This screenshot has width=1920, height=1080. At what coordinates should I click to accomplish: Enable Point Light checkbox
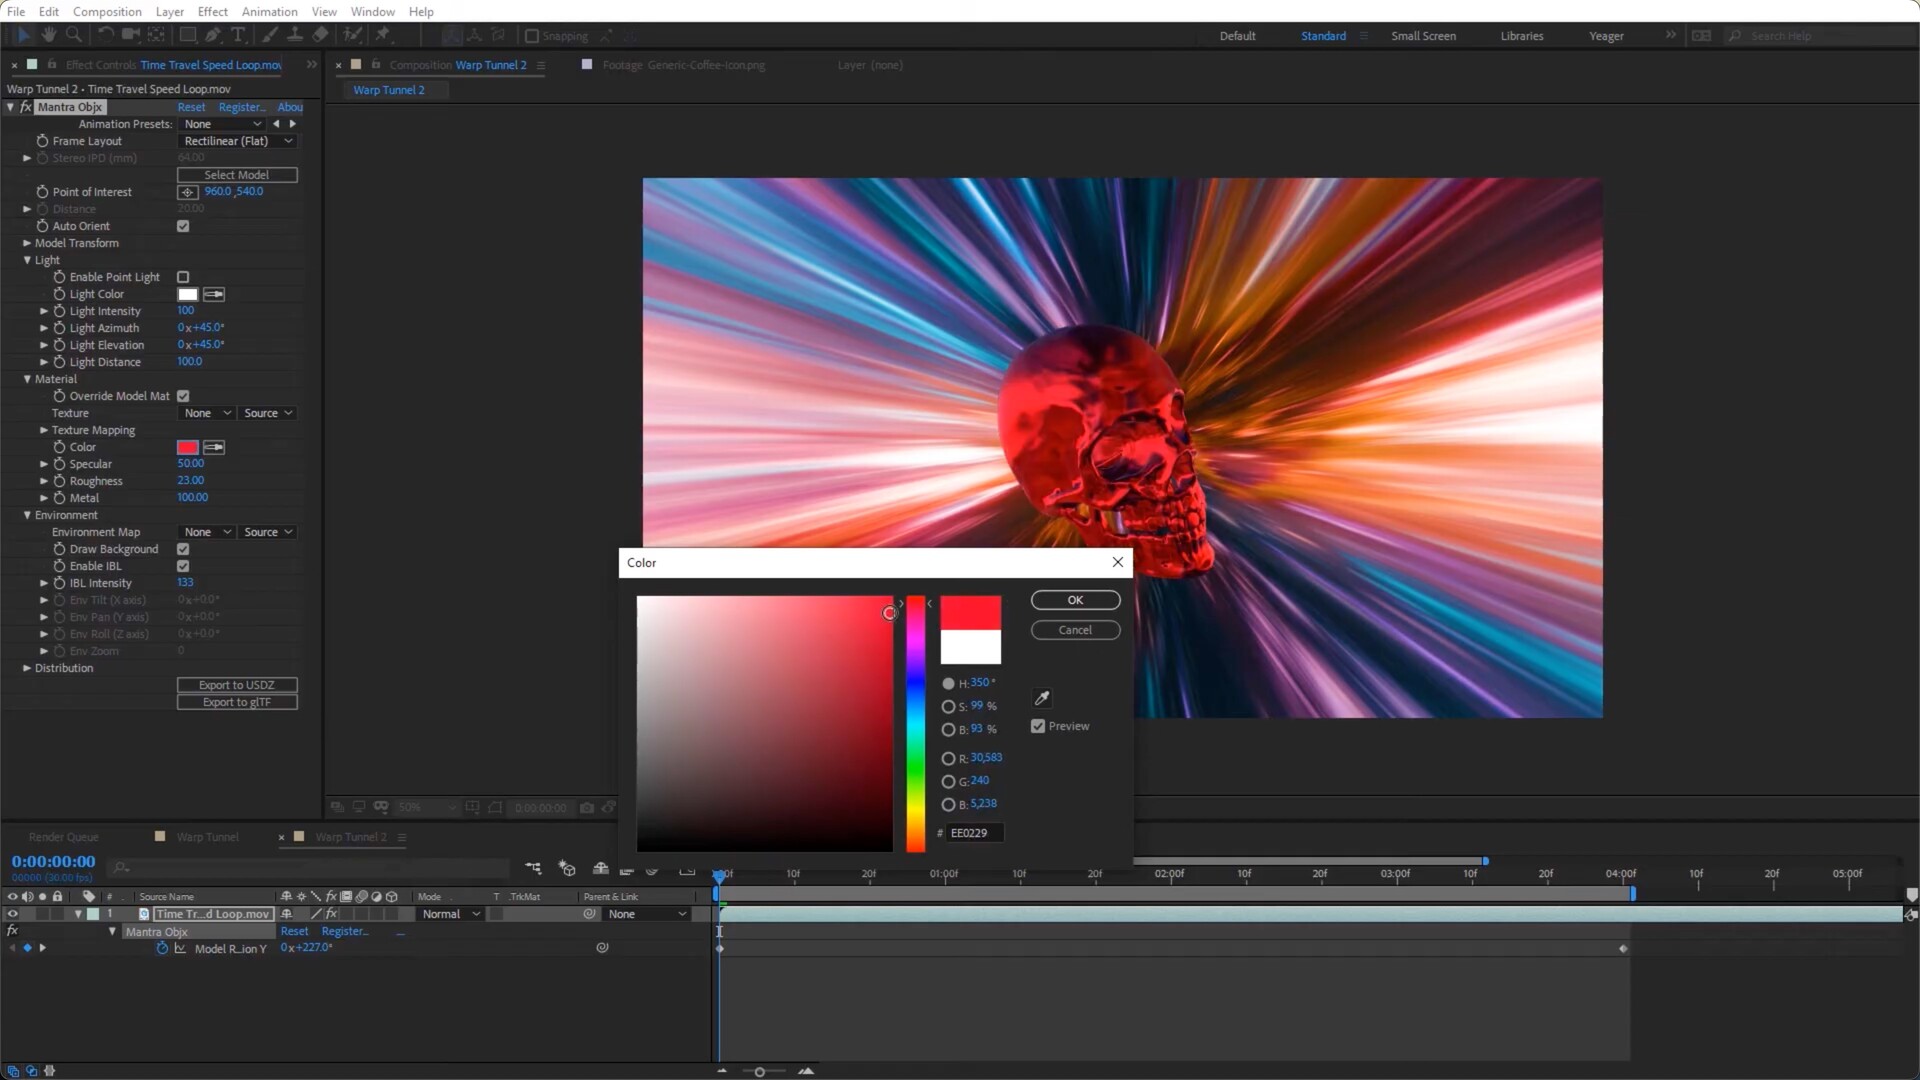click(x=183, y=277)
